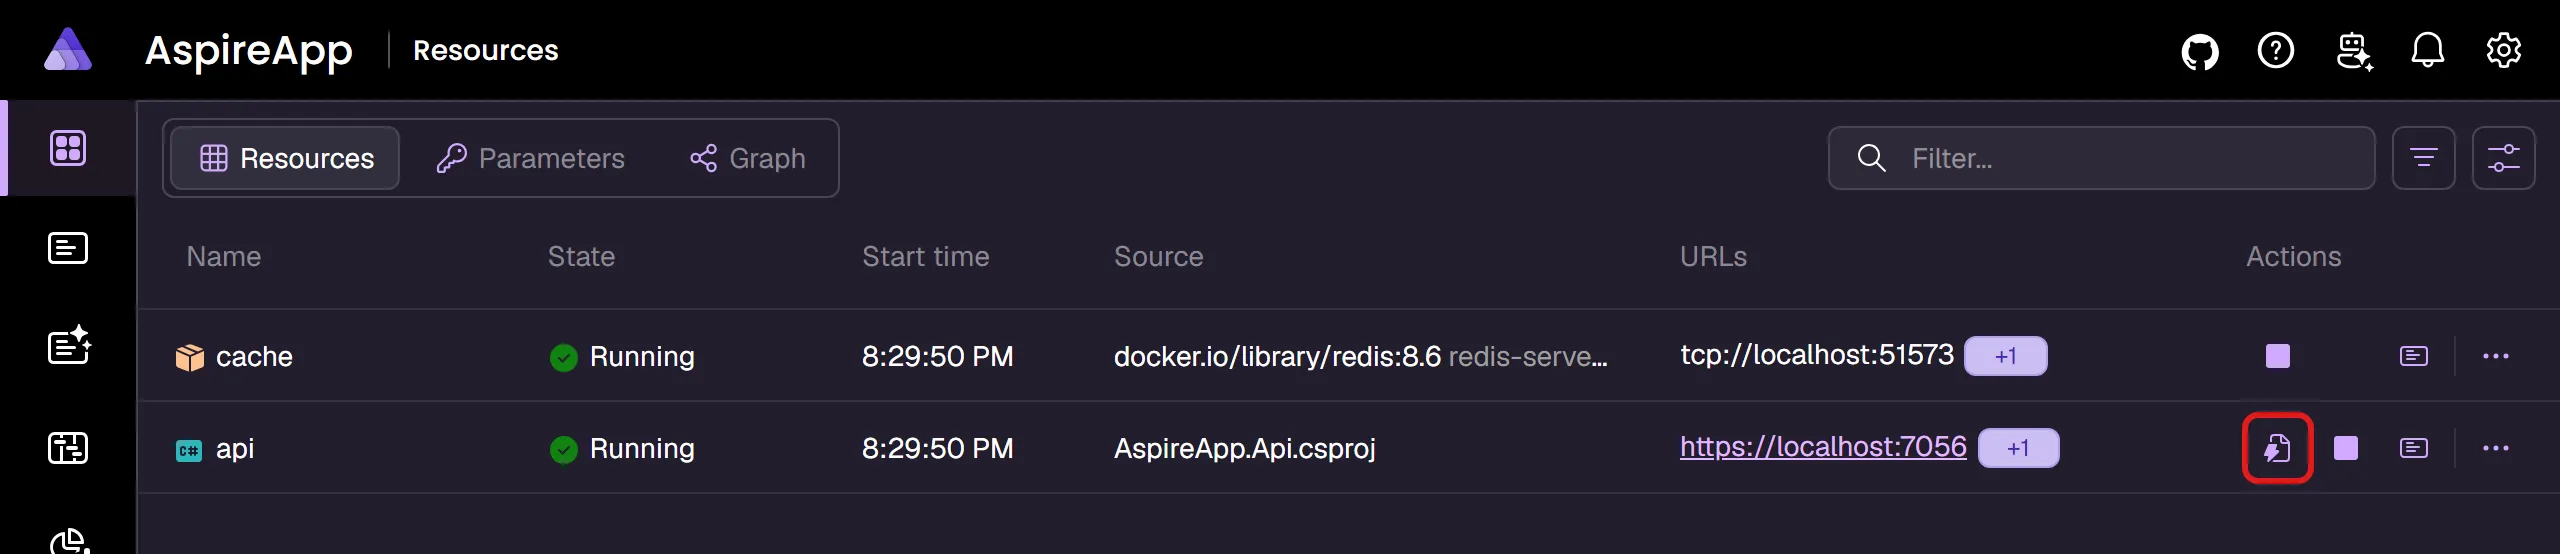Expand +1 URLs badge for api
The image size is (2560, 554).
tap(2019, 448)
